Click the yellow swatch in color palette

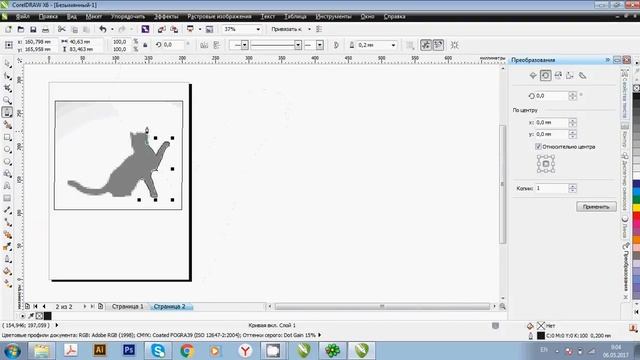coord(636,208)
